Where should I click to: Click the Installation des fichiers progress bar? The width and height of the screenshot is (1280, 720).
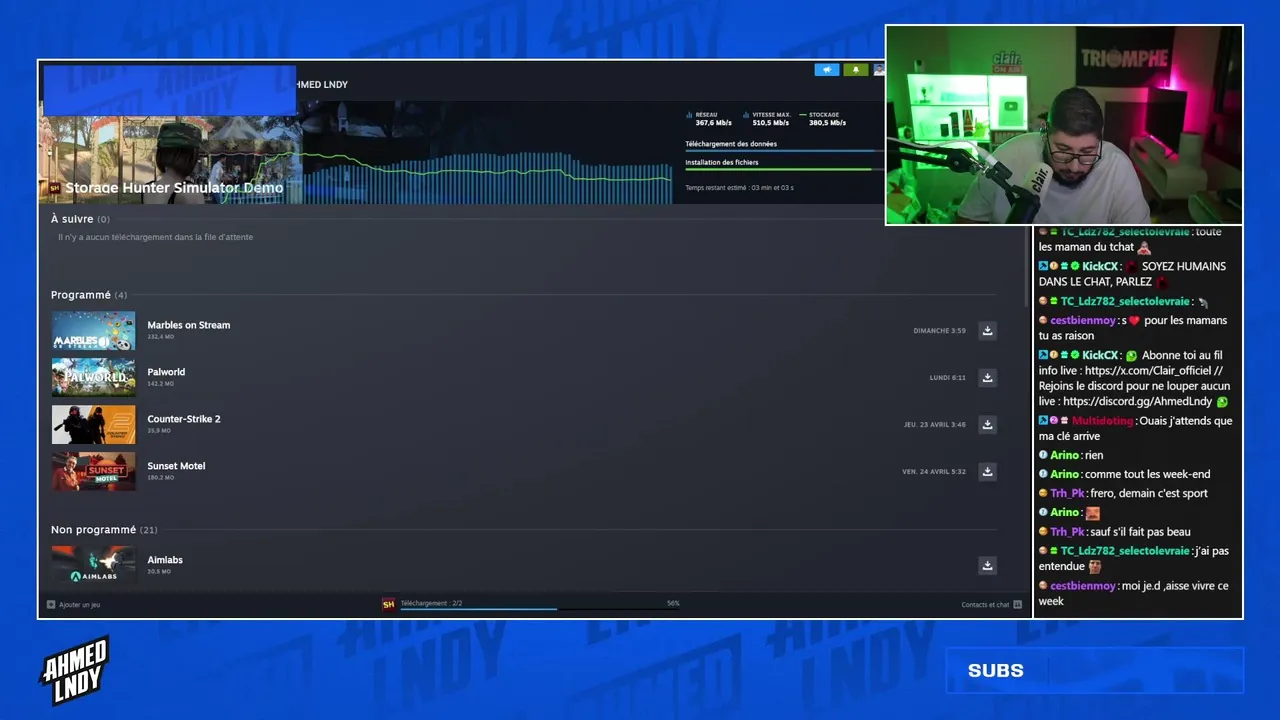[785, 169]
